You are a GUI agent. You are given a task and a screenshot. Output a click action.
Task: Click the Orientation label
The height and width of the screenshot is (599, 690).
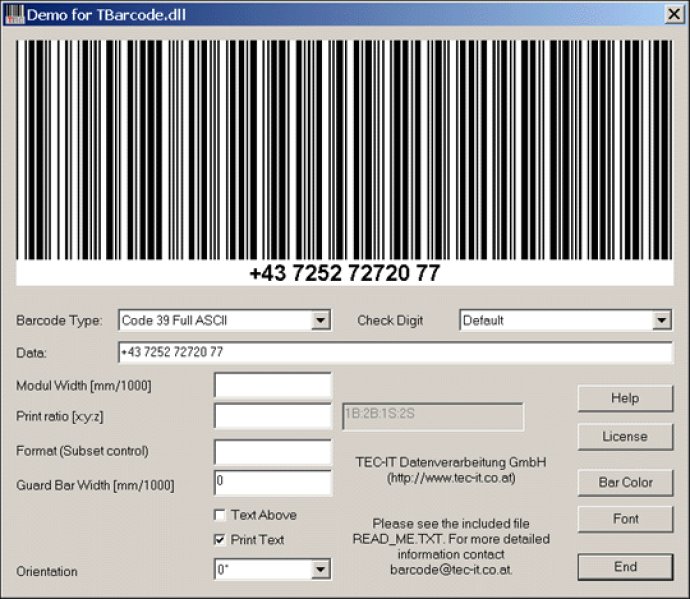(47, 571)
